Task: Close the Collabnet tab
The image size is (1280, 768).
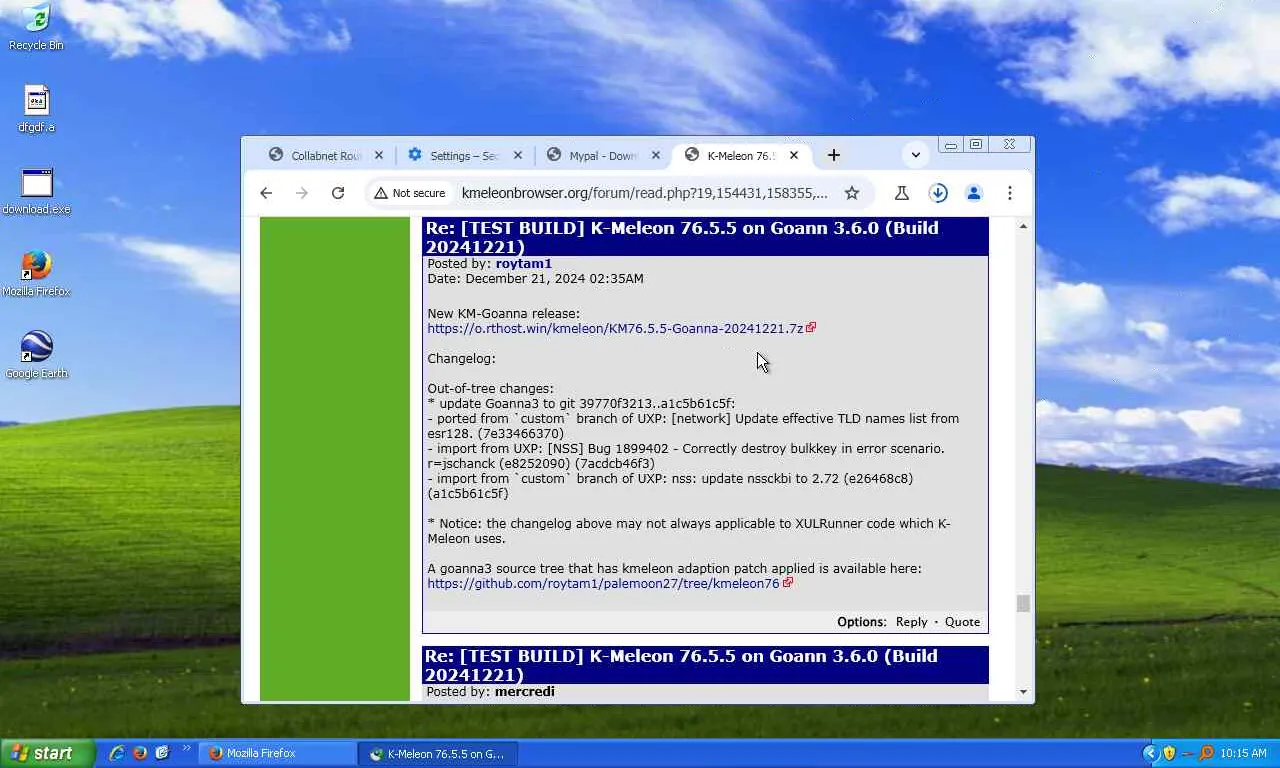Action: click(379, 156)
